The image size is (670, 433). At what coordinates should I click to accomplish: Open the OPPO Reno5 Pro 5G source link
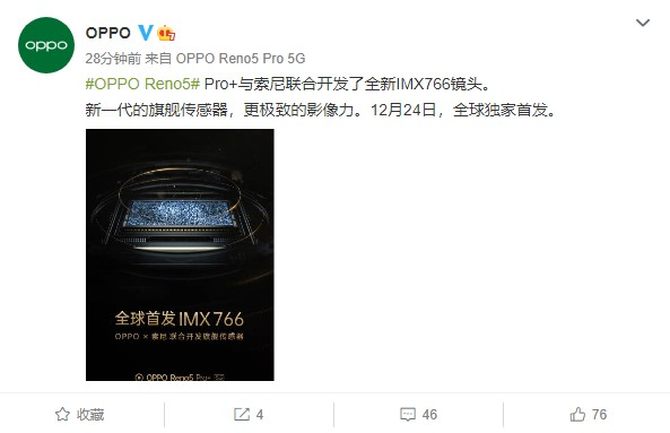[241, 58]
